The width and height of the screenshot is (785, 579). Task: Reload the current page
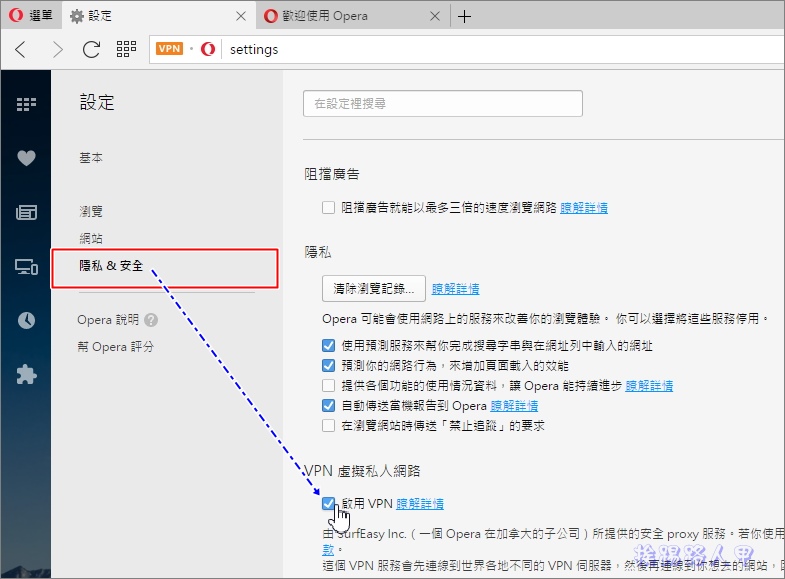point(91,49)
